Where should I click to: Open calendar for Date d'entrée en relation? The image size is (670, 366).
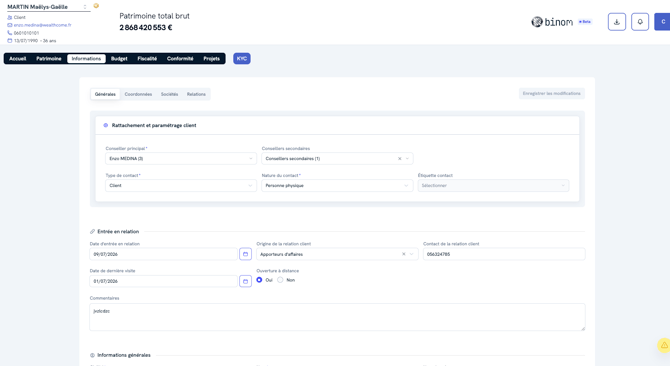pos(245,254)
